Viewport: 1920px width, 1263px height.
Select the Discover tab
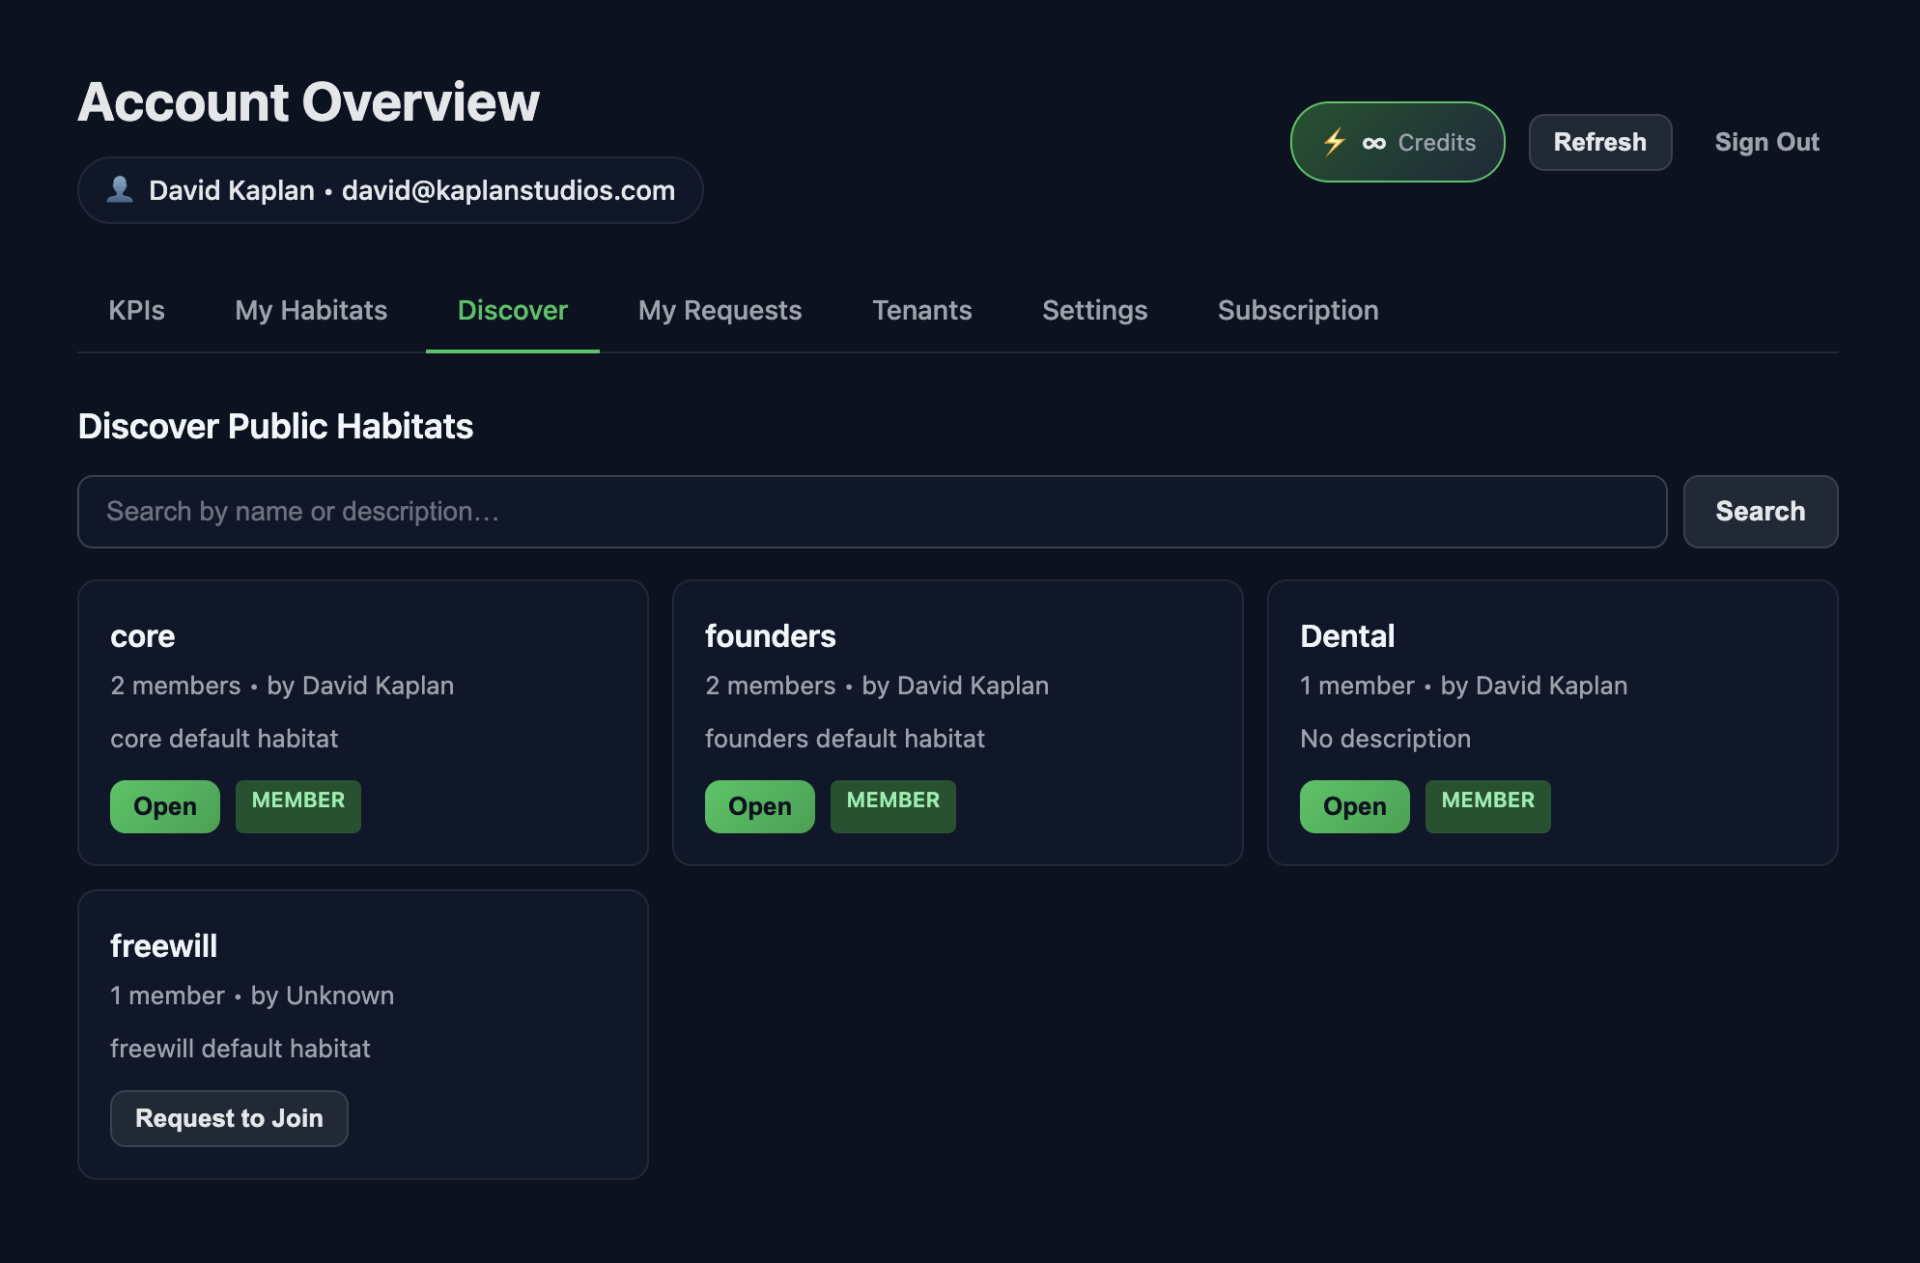pyautogui.click(x=512, y=310)
